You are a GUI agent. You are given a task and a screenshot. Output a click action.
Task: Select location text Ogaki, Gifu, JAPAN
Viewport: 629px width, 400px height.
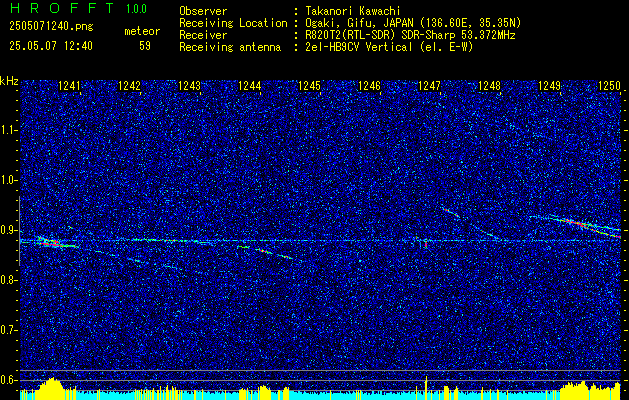coord(362,23)
